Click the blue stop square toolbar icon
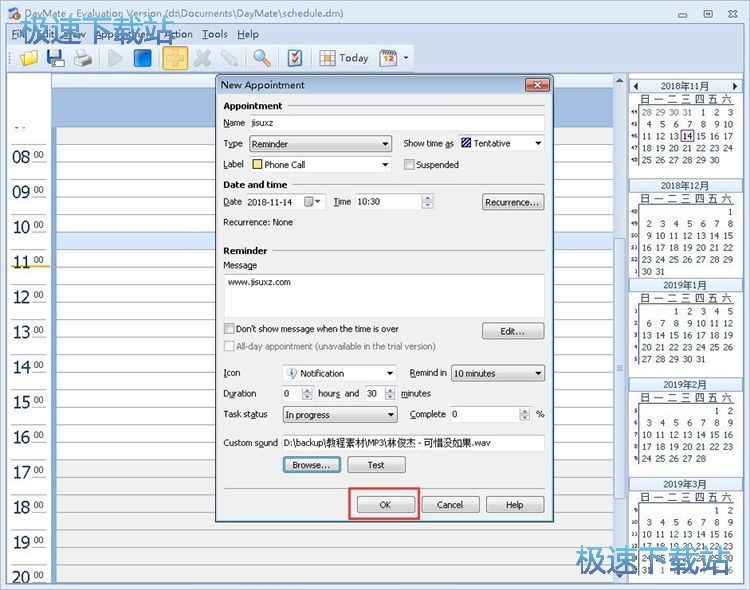This screenshot has height=590, width=750. coord(143,58)
